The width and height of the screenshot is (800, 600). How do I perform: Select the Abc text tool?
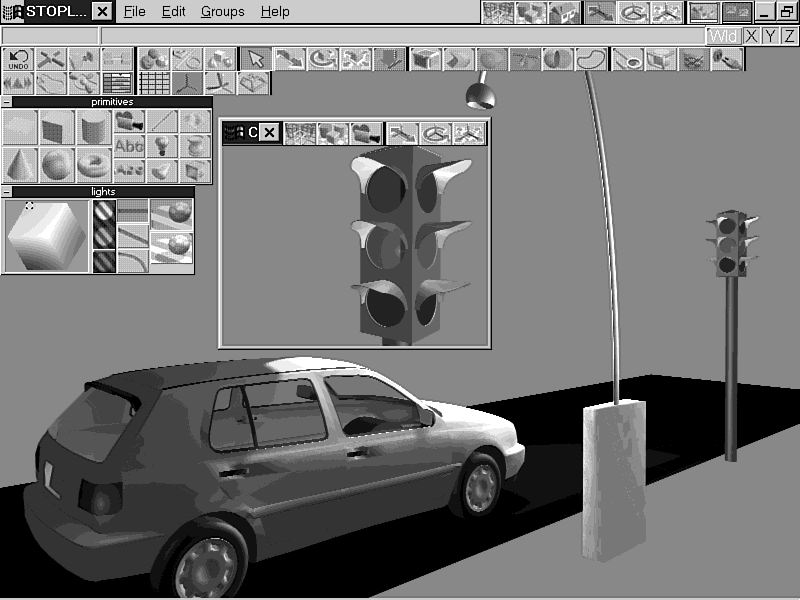click(x=129, y=146)
